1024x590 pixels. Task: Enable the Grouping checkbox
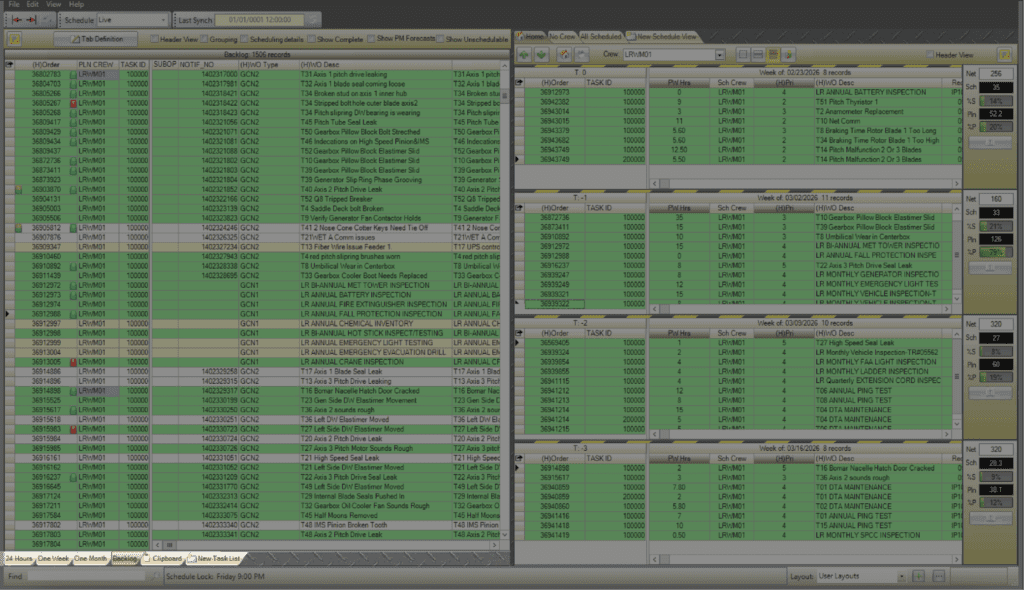coord(204,38)
